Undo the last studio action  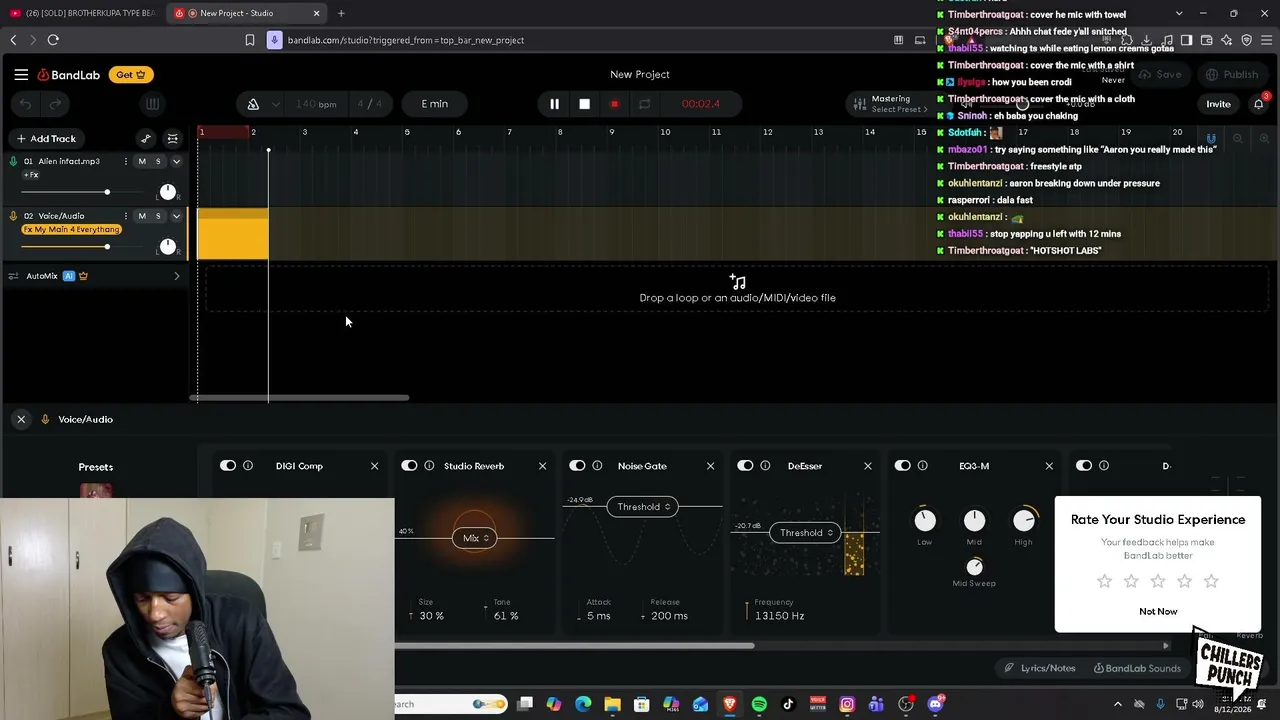26,104
